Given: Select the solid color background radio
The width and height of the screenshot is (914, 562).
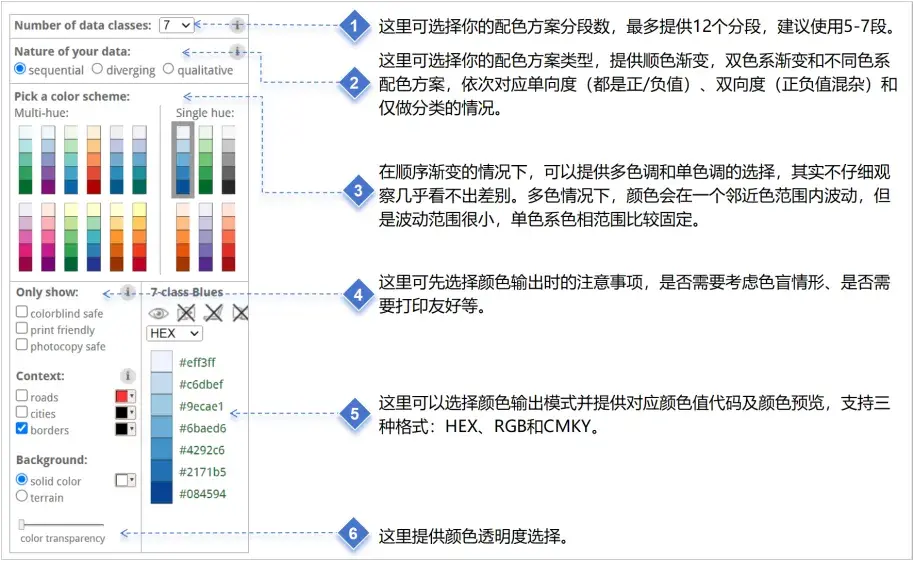Looking at the screenshot, I should [22, 479].
